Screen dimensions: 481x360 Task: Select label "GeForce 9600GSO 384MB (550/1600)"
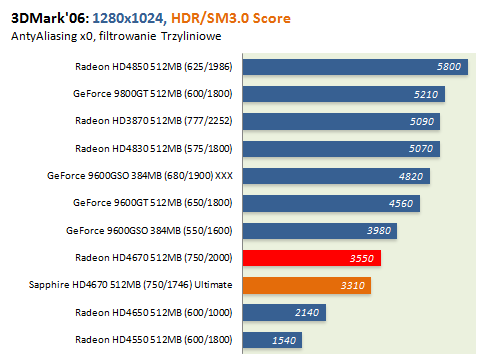pos(149,231)
